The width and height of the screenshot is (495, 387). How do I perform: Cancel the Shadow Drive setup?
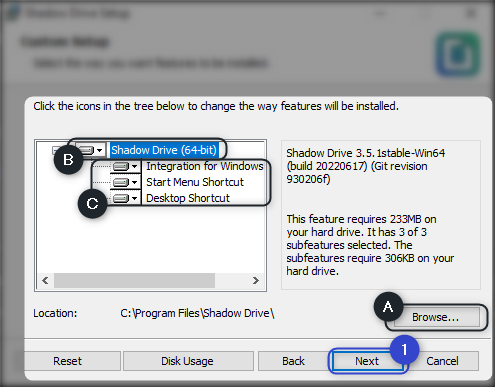pos(442,361)
